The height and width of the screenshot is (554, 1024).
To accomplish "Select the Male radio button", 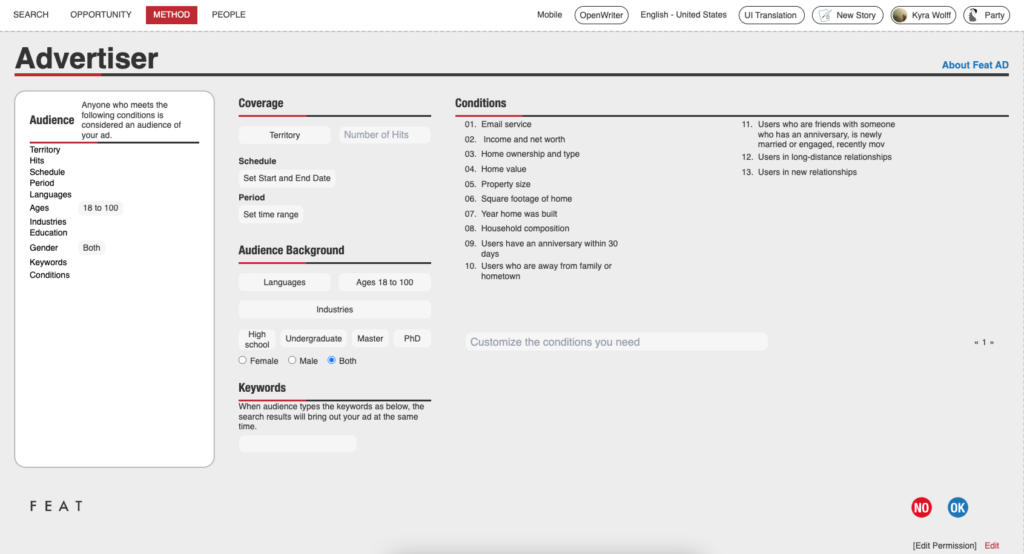I will 292,360.
